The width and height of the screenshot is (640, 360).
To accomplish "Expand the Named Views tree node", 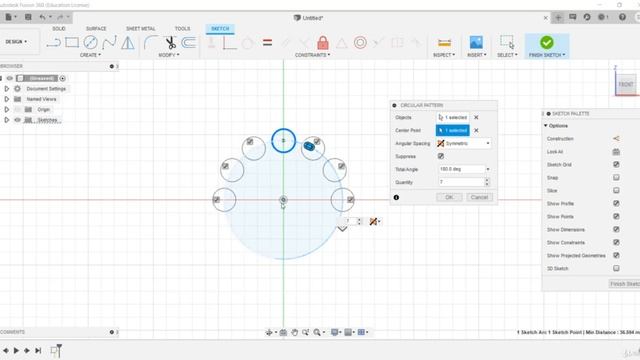I will click(7, 99).
